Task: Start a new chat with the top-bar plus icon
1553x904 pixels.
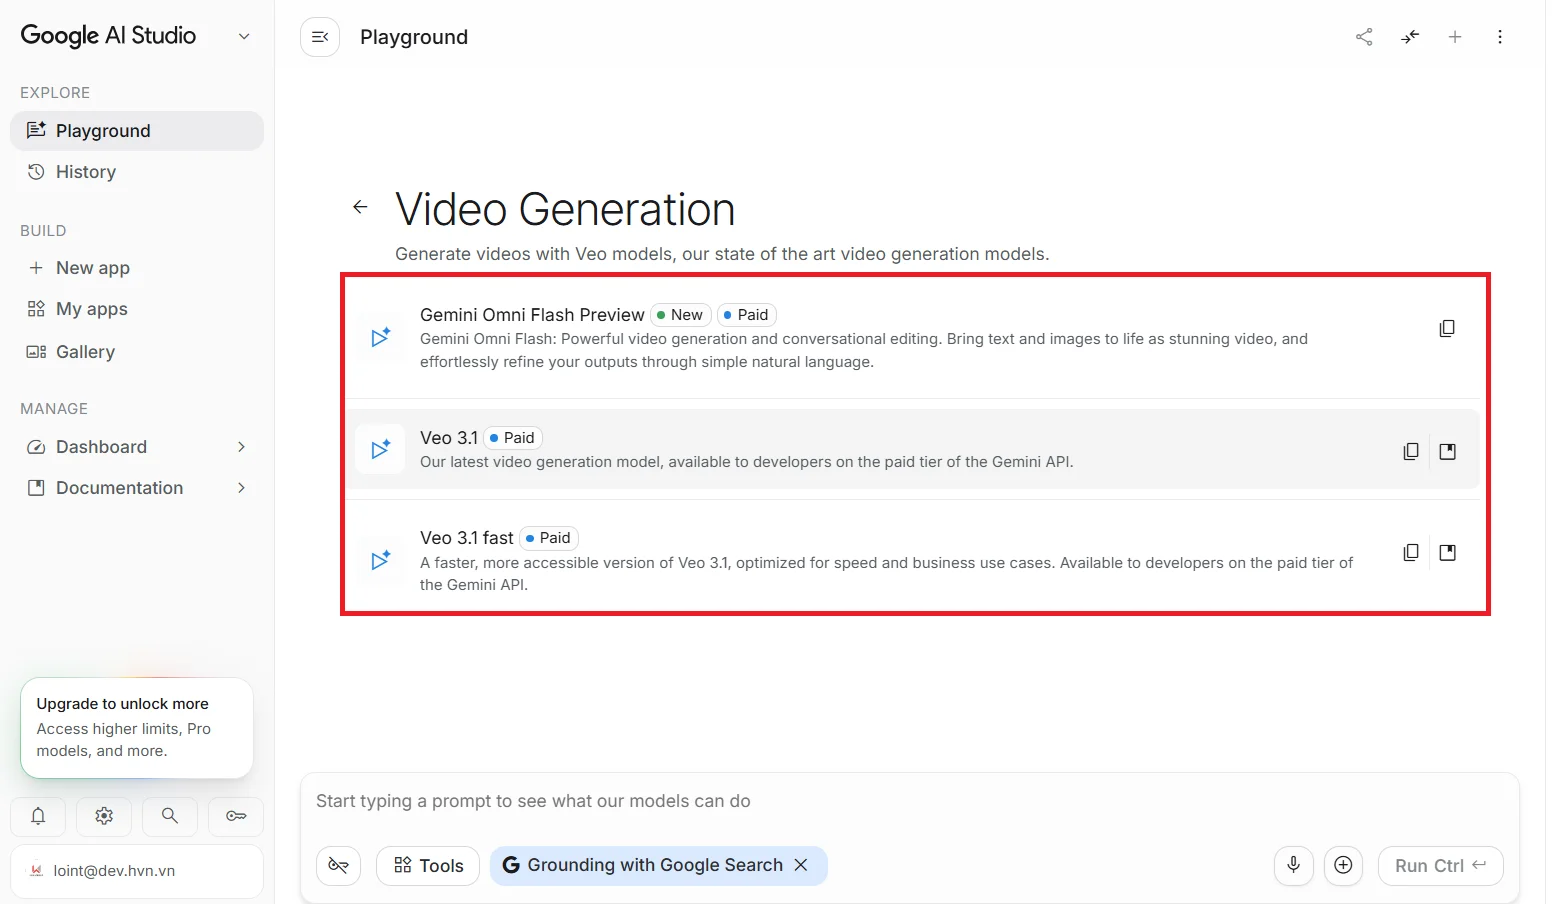Action: click(1455, 37)
